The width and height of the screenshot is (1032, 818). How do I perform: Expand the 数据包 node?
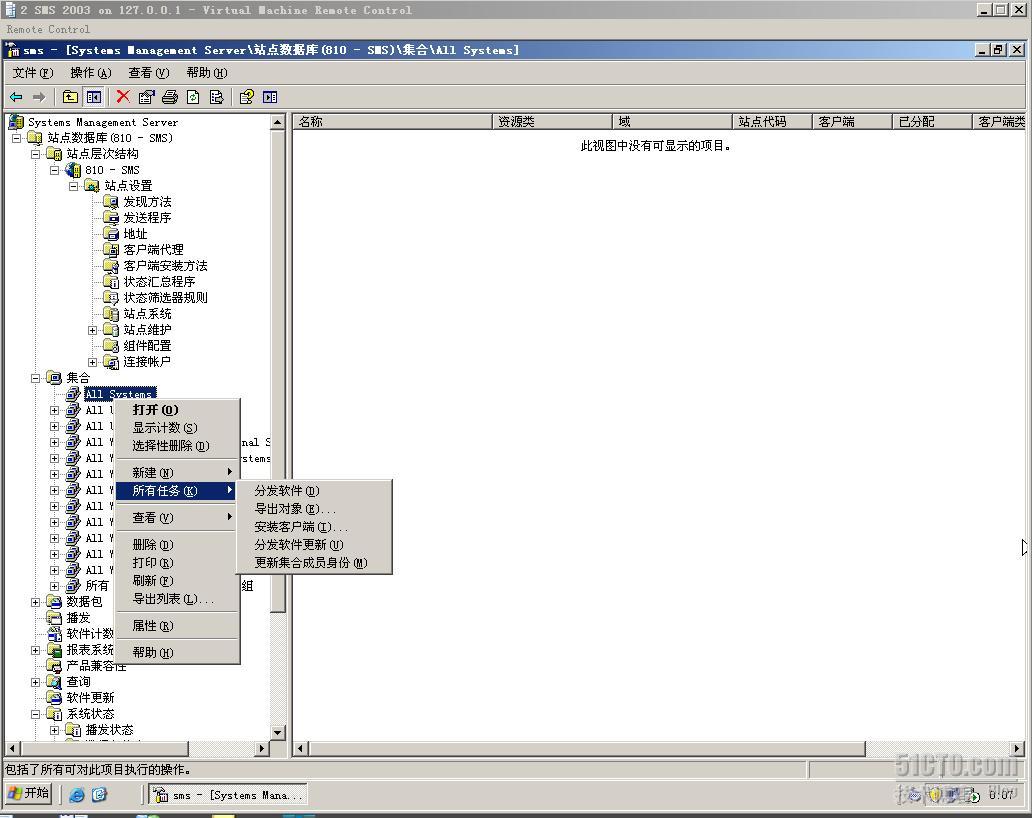pyautogui.click(x=36, y=601)
